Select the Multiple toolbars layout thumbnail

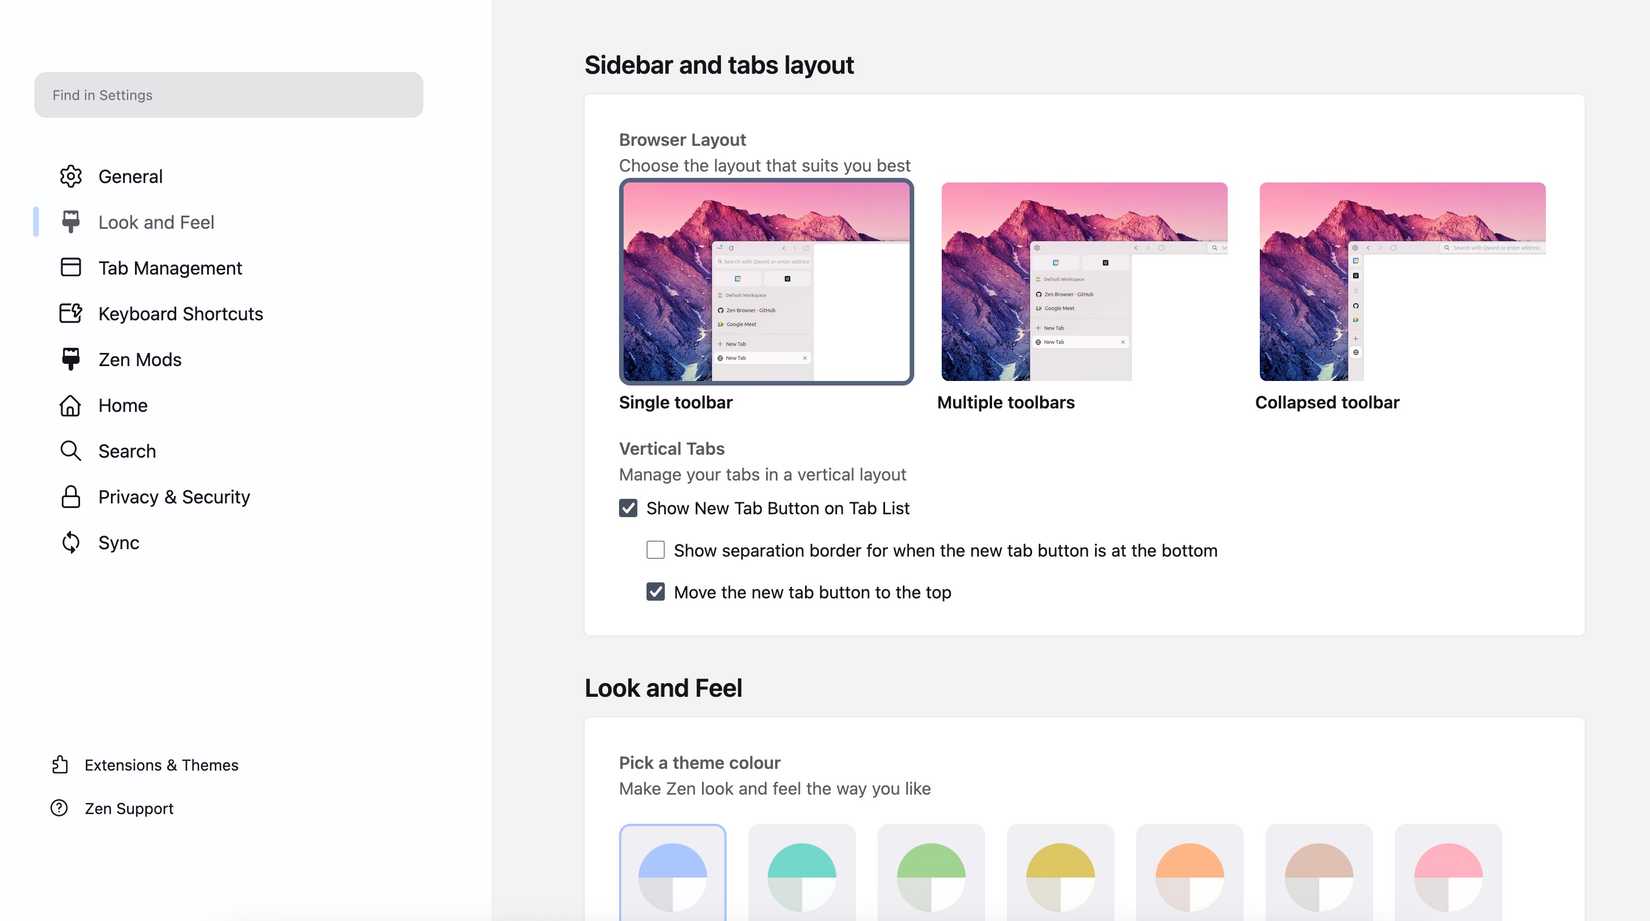coord(1084,282)
